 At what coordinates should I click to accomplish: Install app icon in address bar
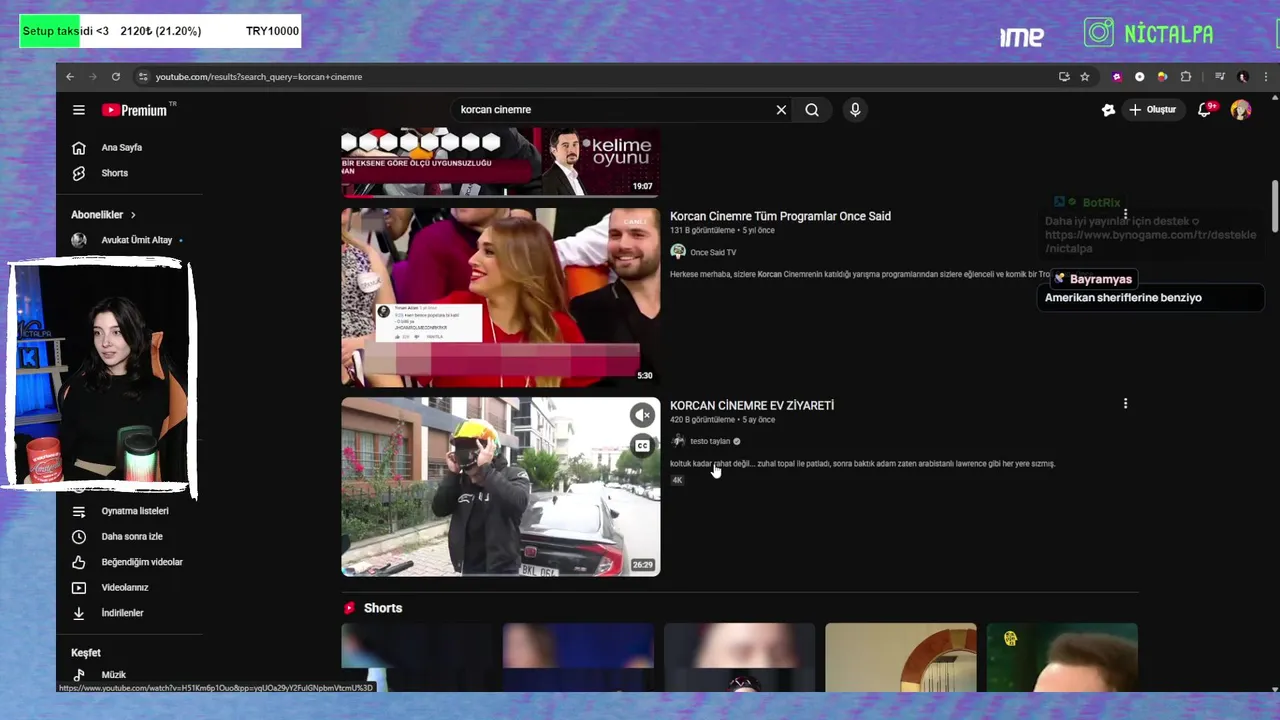pos(1064,77)
